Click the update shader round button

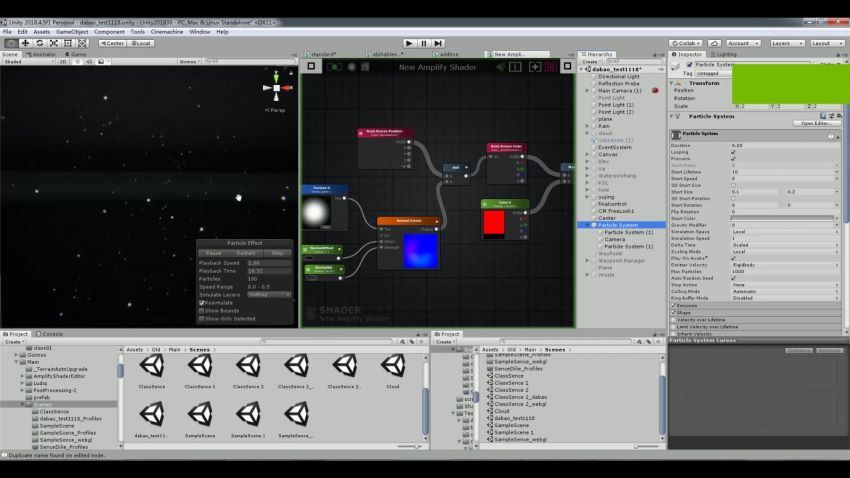point(351,67)
